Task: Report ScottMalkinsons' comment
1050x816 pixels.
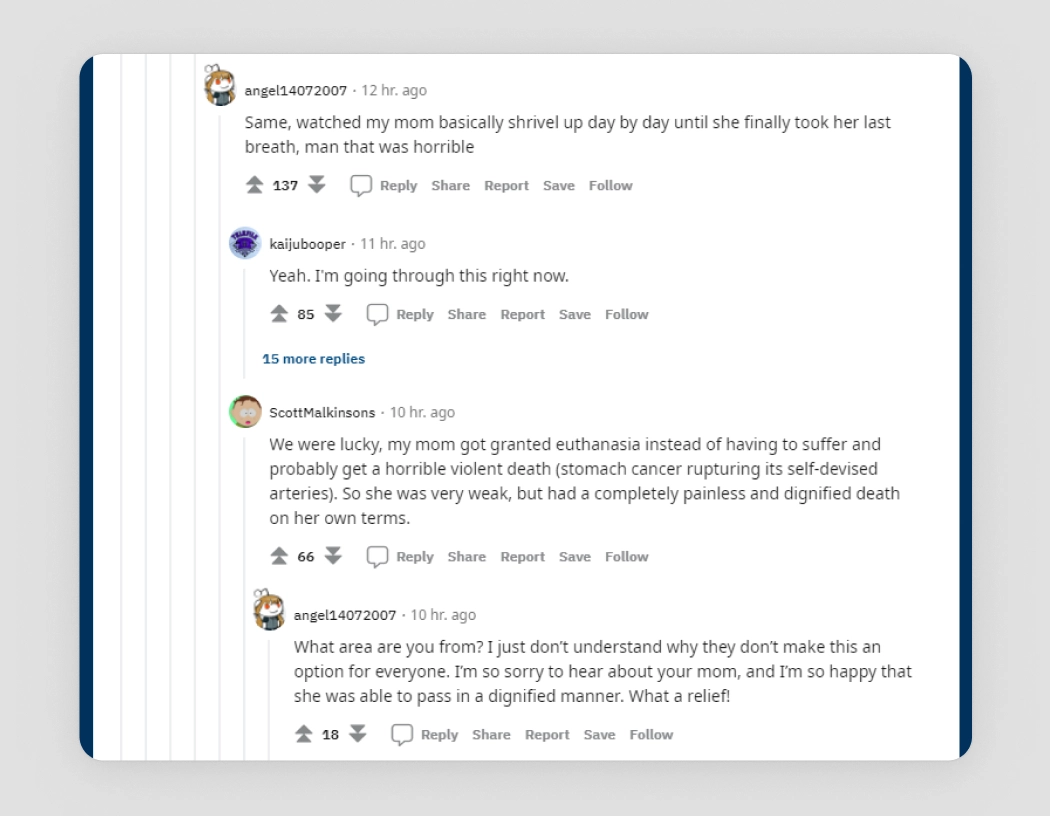Action: pyautogui.click(x=522, y=556)
